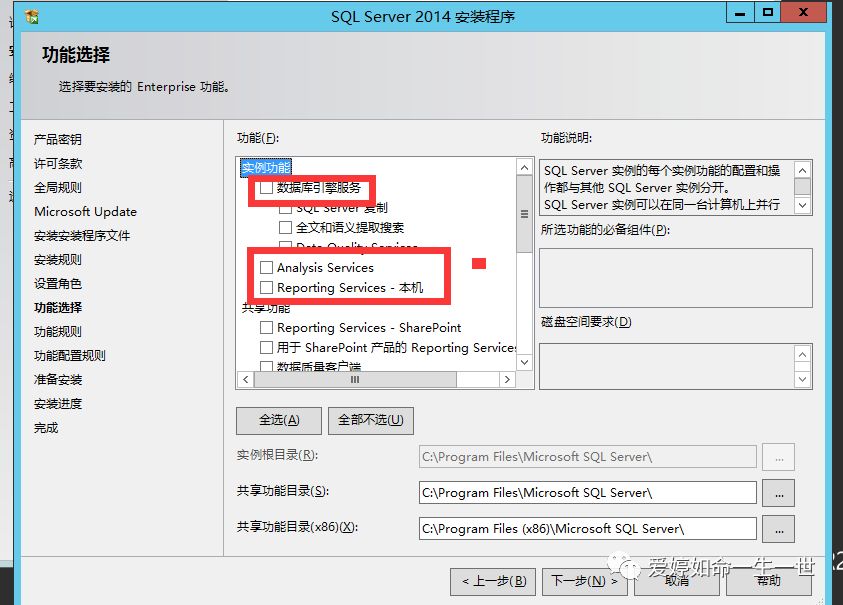
Task: Click the feature list horizontal scroll-left arrow
Action: pos(246,379)
